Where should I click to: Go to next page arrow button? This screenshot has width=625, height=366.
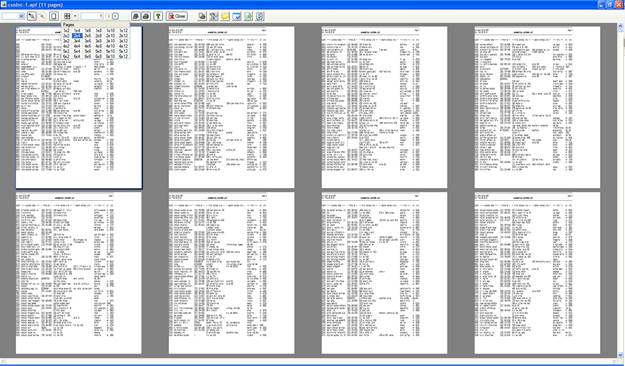pyautogui.click(x=115, y=16)
